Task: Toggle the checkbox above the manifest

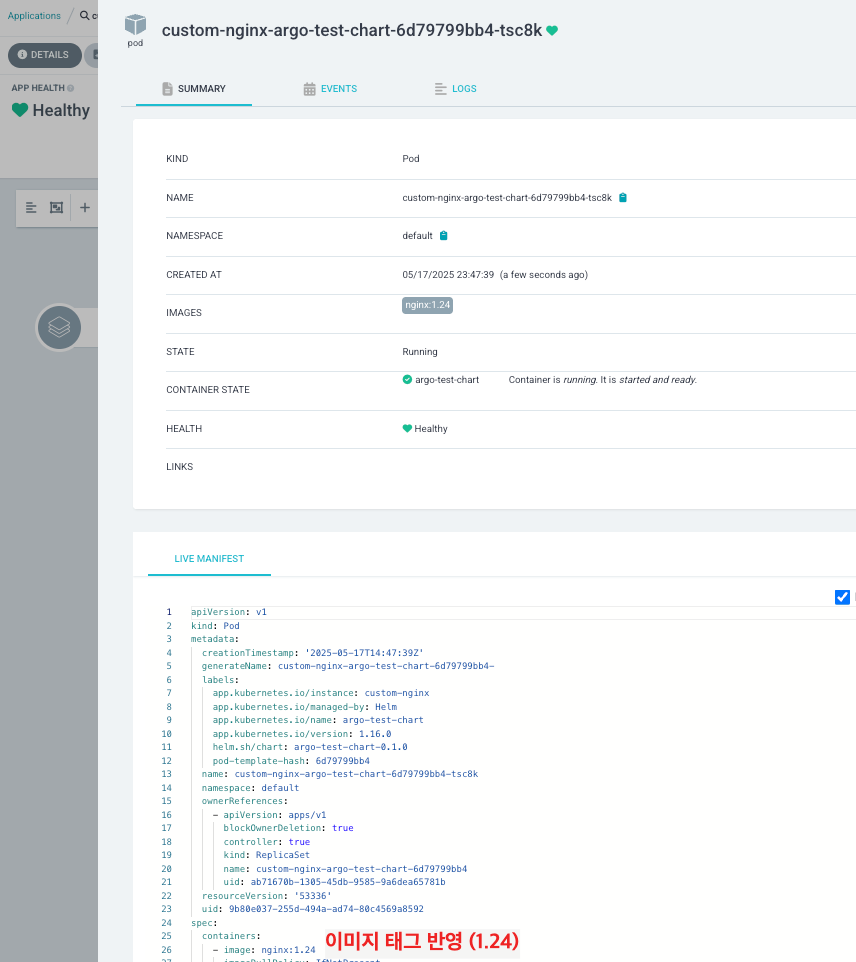Action: point(843,597)
